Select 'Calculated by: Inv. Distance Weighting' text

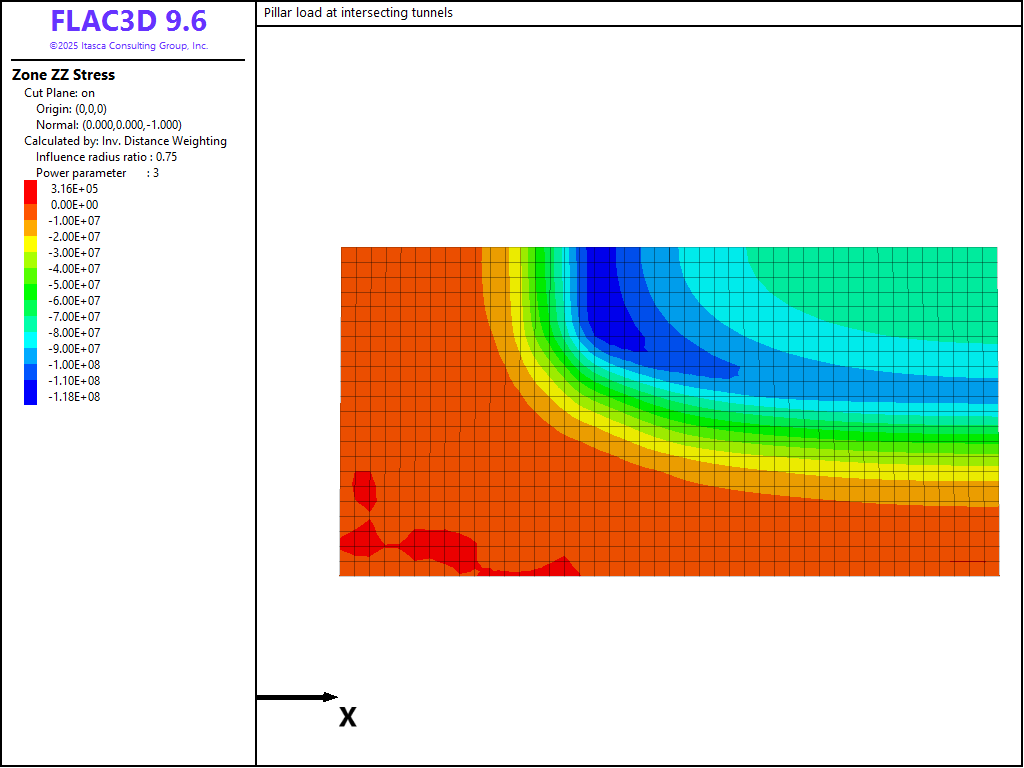tap(125, 141)
